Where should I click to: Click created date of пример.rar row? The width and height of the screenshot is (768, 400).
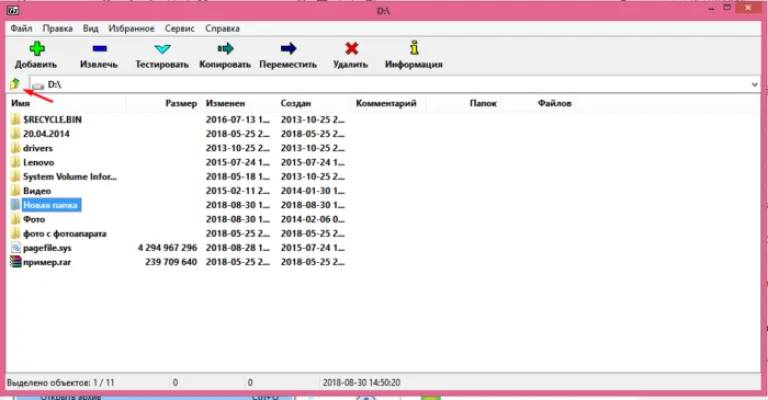312,262
